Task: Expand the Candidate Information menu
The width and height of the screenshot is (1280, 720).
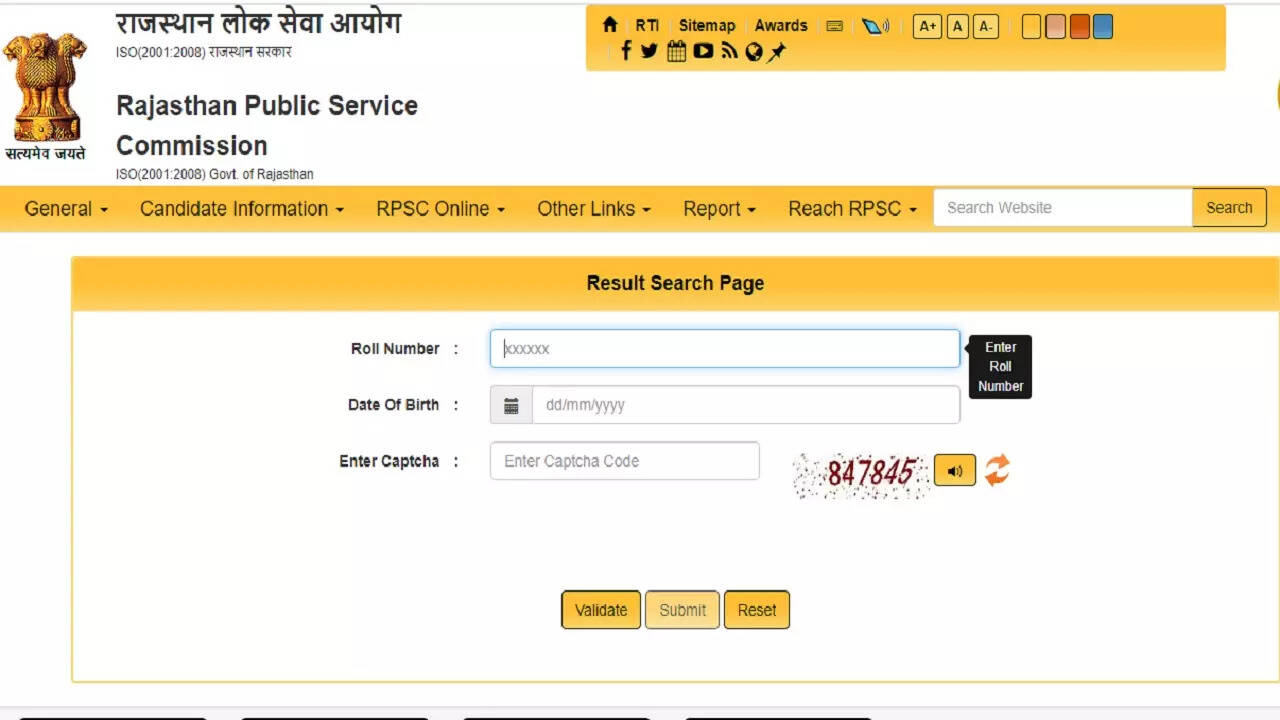Action: 241,209
